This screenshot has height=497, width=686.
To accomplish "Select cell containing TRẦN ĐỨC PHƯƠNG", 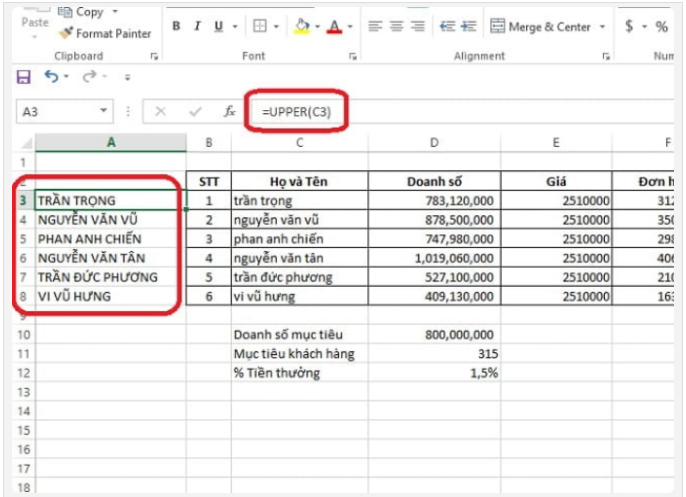I will point(111,277).
